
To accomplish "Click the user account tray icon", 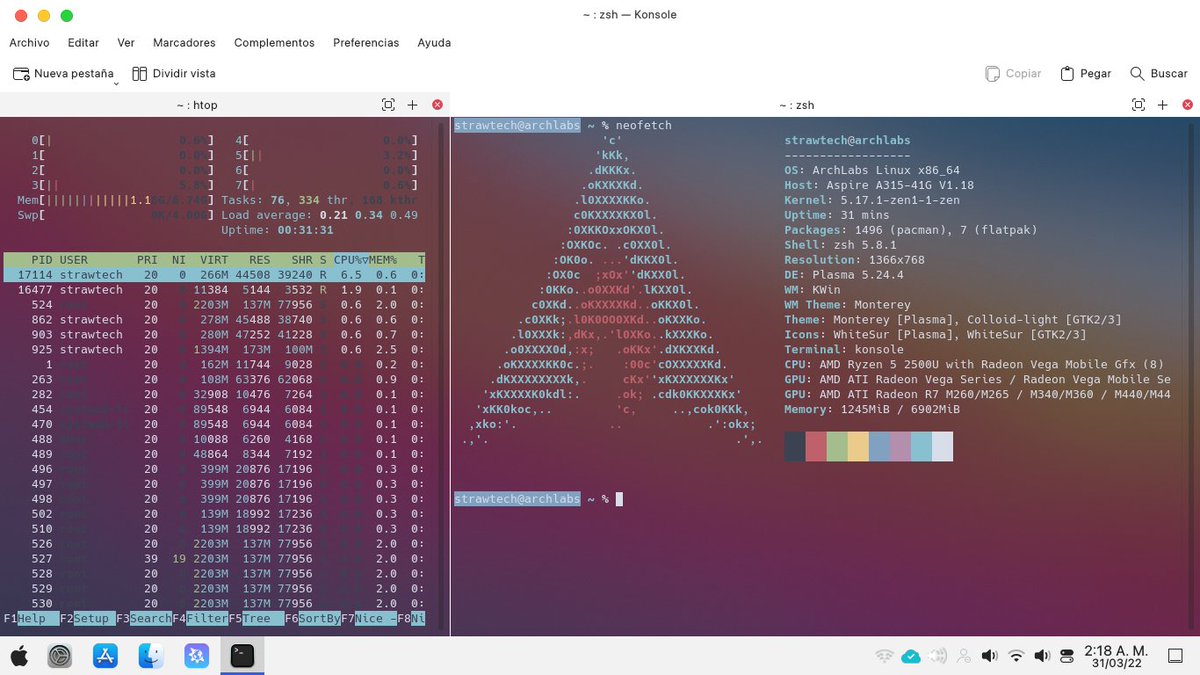I will tap(963, 656).
